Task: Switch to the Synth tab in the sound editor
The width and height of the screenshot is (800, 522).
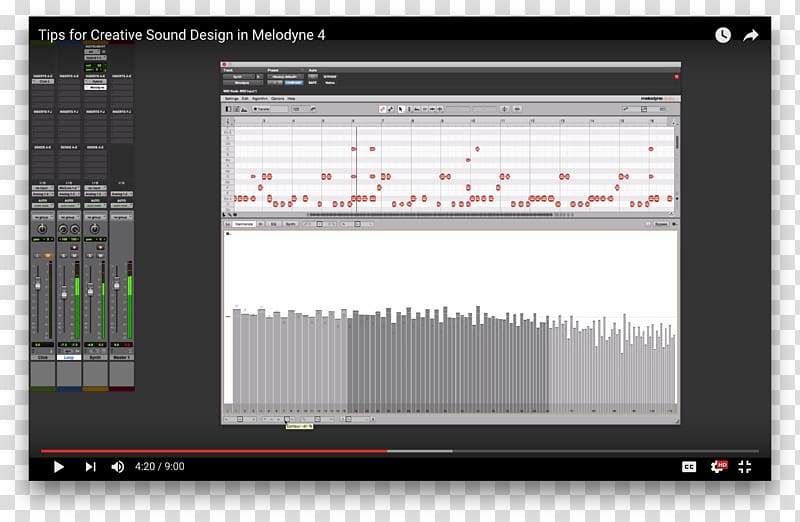Action: [x=290, y=223]
